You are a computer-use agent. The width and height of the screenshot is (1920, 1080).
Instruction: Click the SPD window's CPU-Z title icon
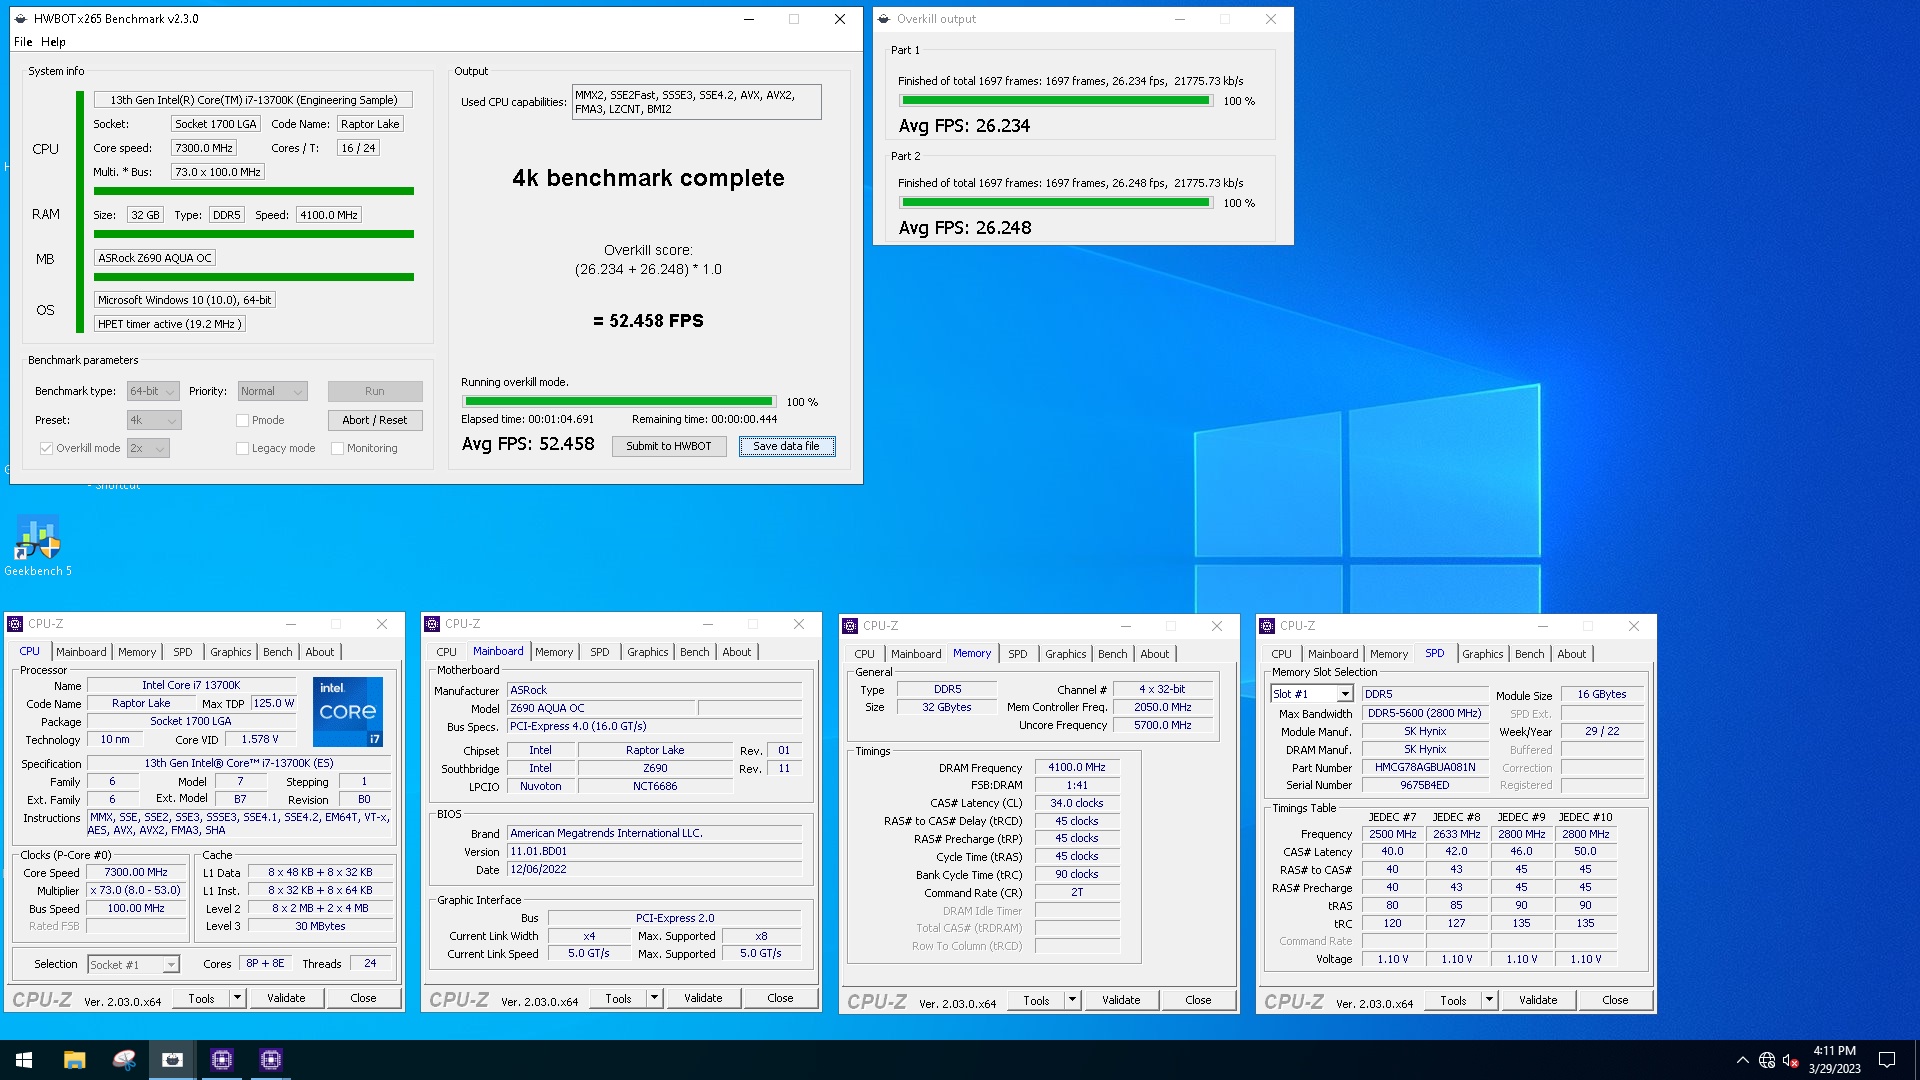(x=1267, y=626)
